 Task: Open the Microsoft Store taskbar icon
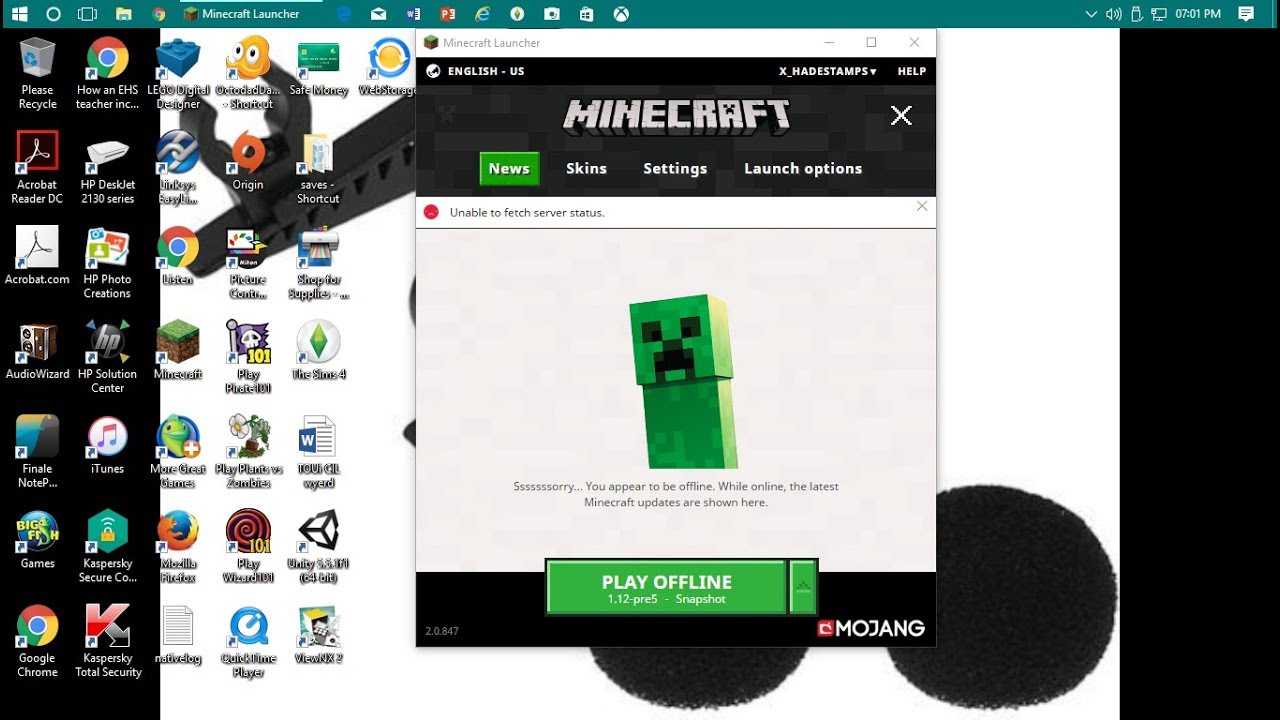pyautogui.click(x=586, y=14)
